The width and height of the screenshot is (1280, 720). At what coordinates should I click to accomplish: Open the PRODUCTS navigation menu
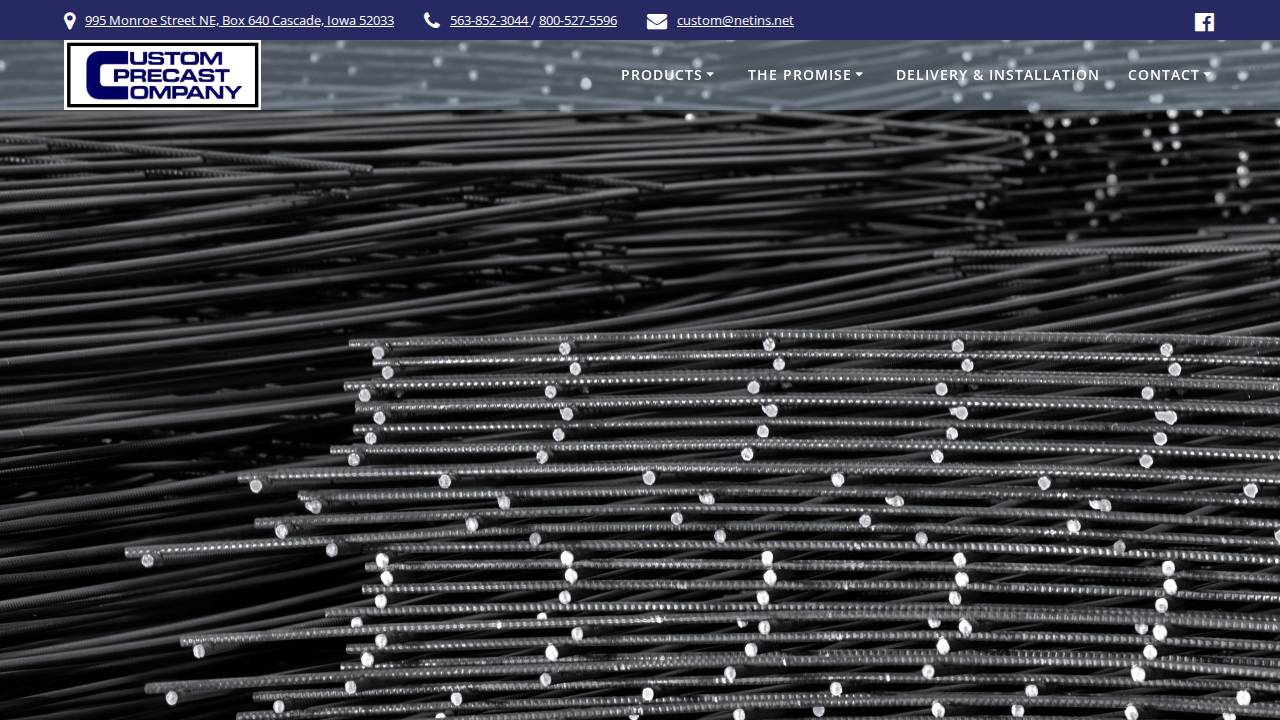(x=662, y=75)
